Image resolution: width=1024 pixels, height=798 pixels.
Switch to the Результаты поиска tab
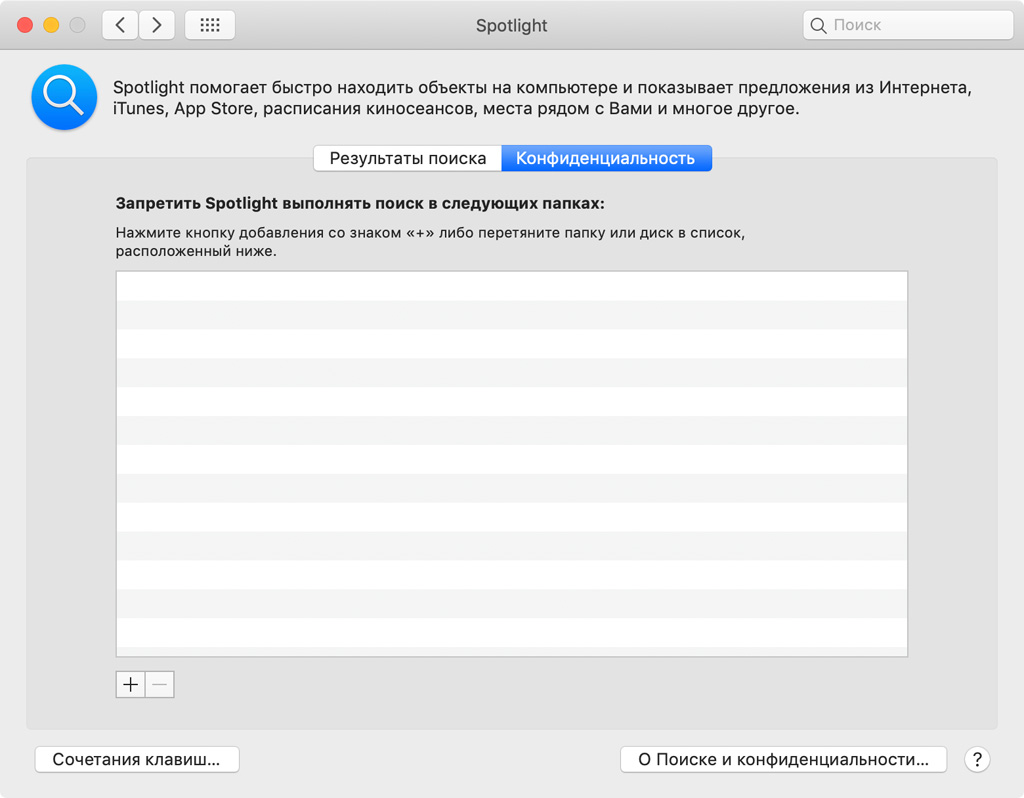click(408, 158)
